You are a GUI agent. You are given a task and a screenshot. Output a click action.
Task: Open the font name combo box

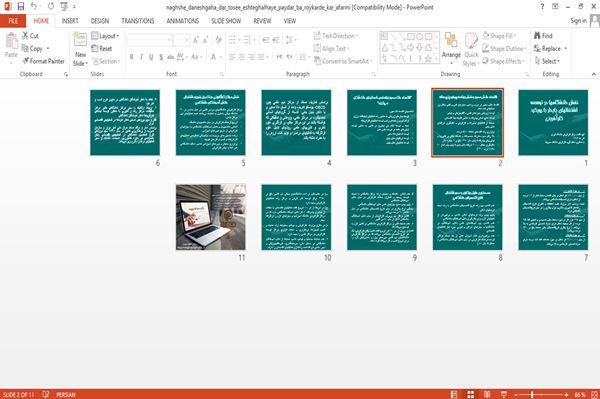[150, 40]
